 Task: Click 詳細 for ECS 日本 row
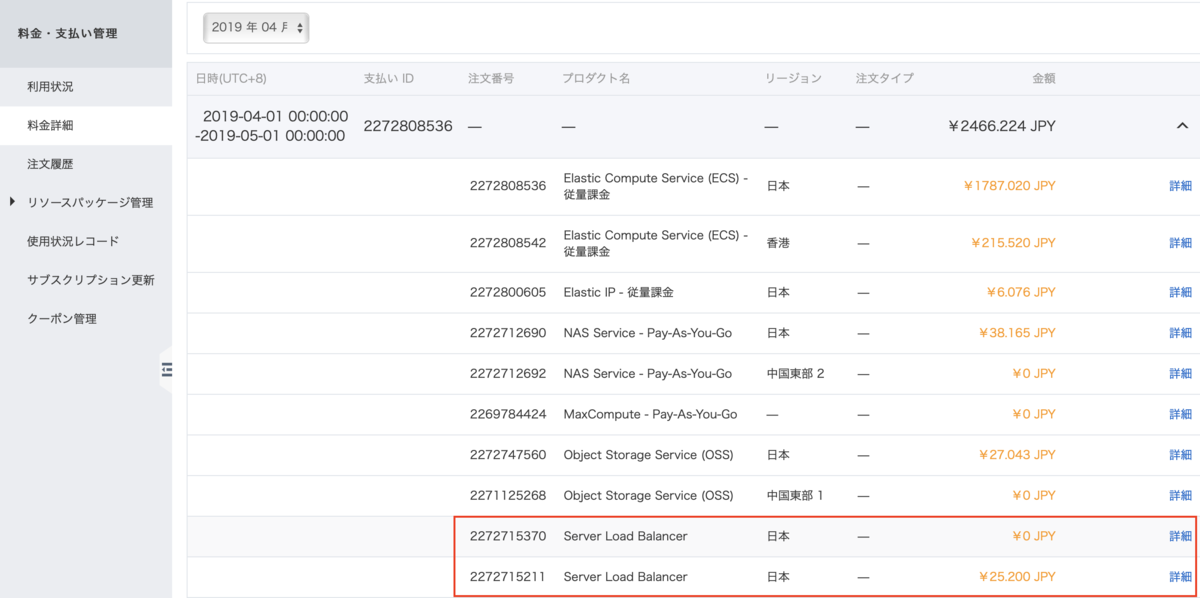click(x=1180, y=186)
